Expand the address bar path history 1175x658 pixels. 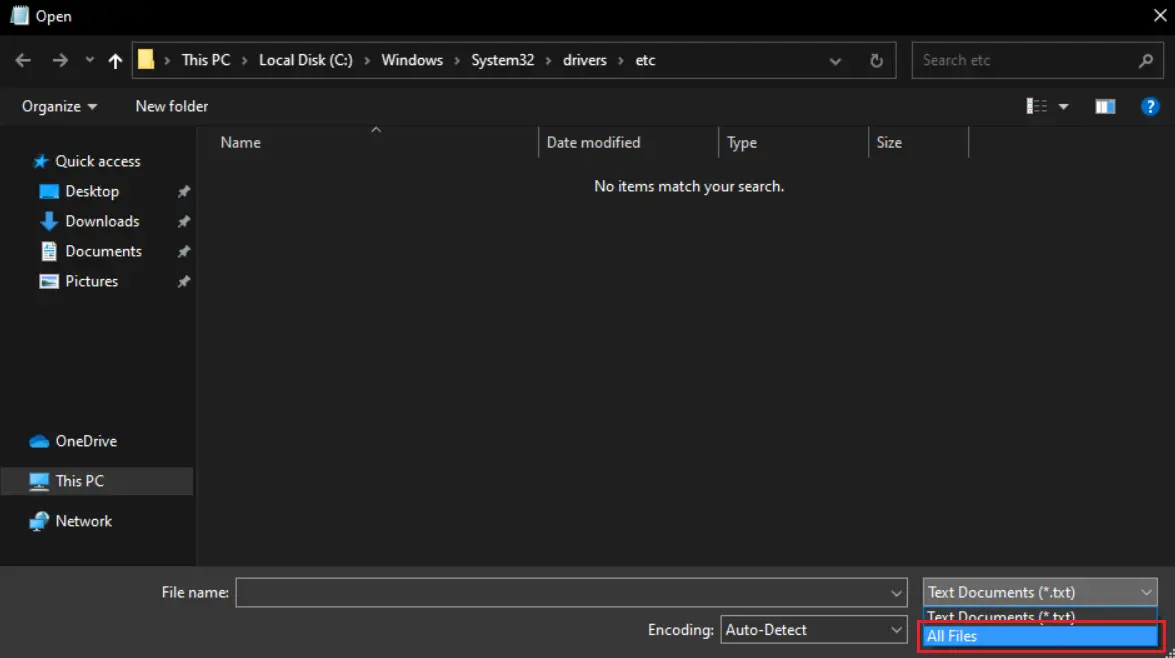point(835,61)
